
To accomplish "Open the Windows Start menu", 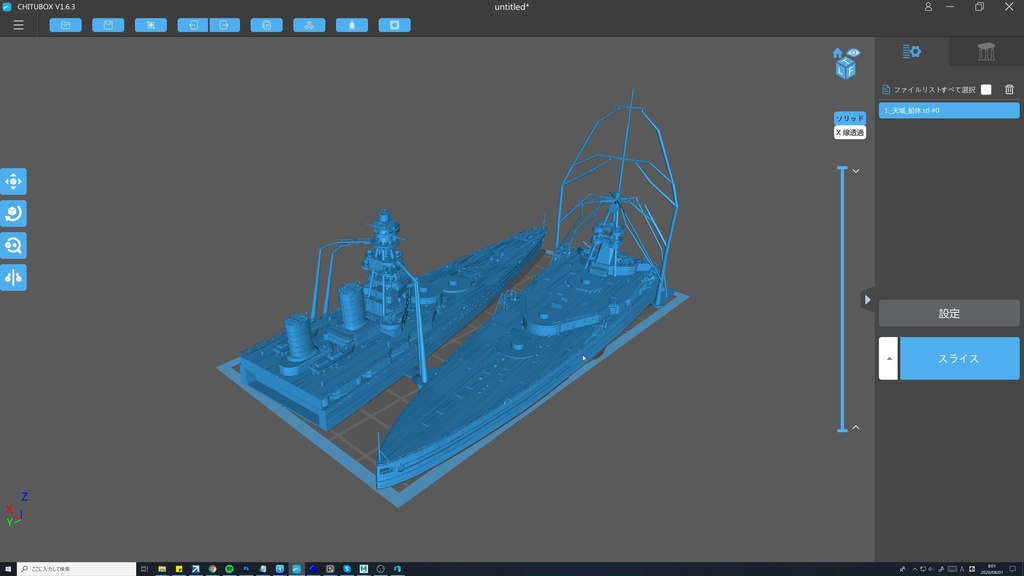I will [x=8, y=569].
